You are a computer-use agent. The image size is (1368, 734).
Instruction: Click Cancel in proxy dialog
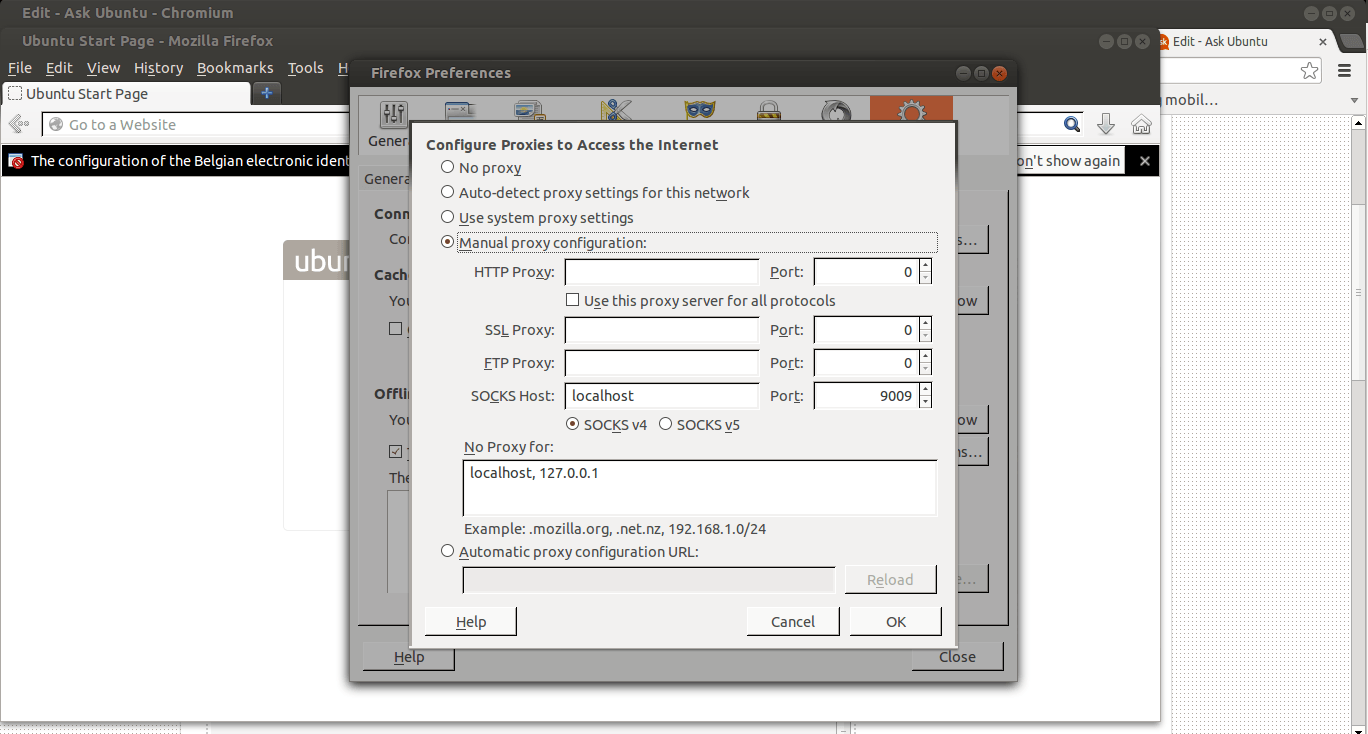click(x=793, y=621)
